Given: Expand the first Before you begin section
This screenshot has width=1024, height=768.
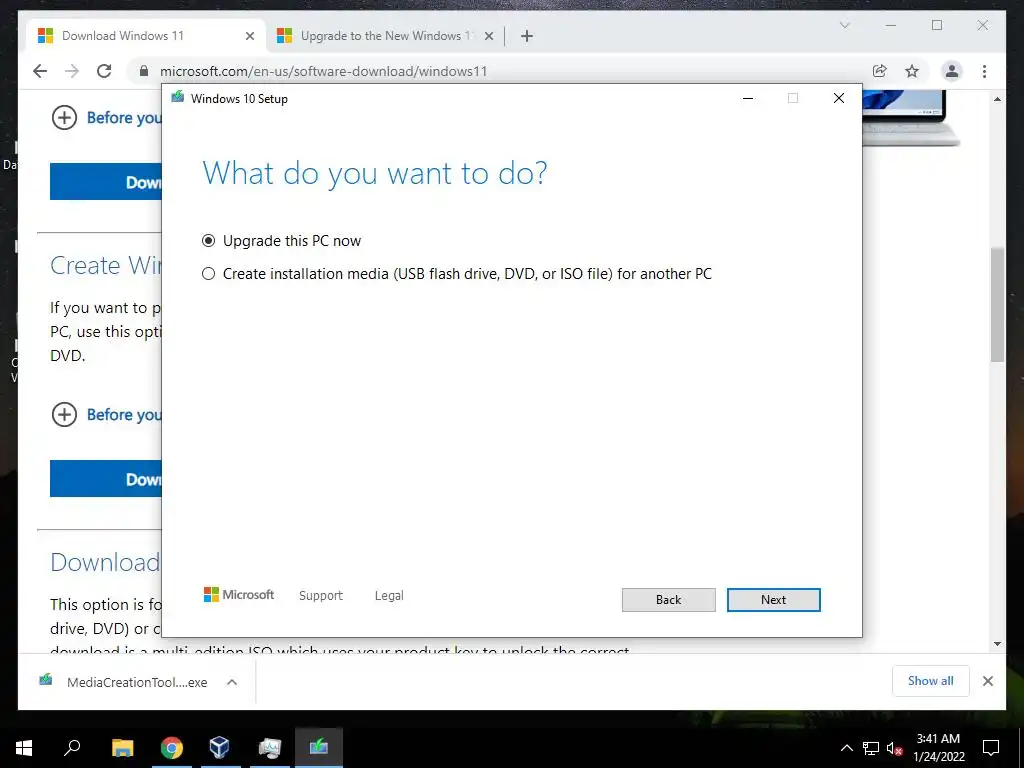Looking at the screenshot, I should click(x=106, y=118).
